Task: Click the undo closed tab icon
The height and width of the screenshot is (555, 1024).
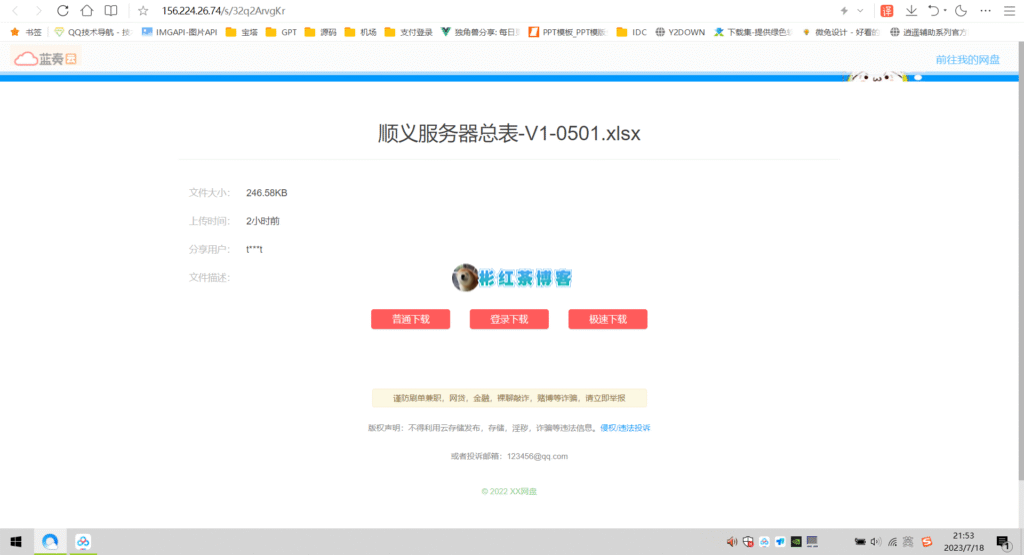Action: pos(934,10)
